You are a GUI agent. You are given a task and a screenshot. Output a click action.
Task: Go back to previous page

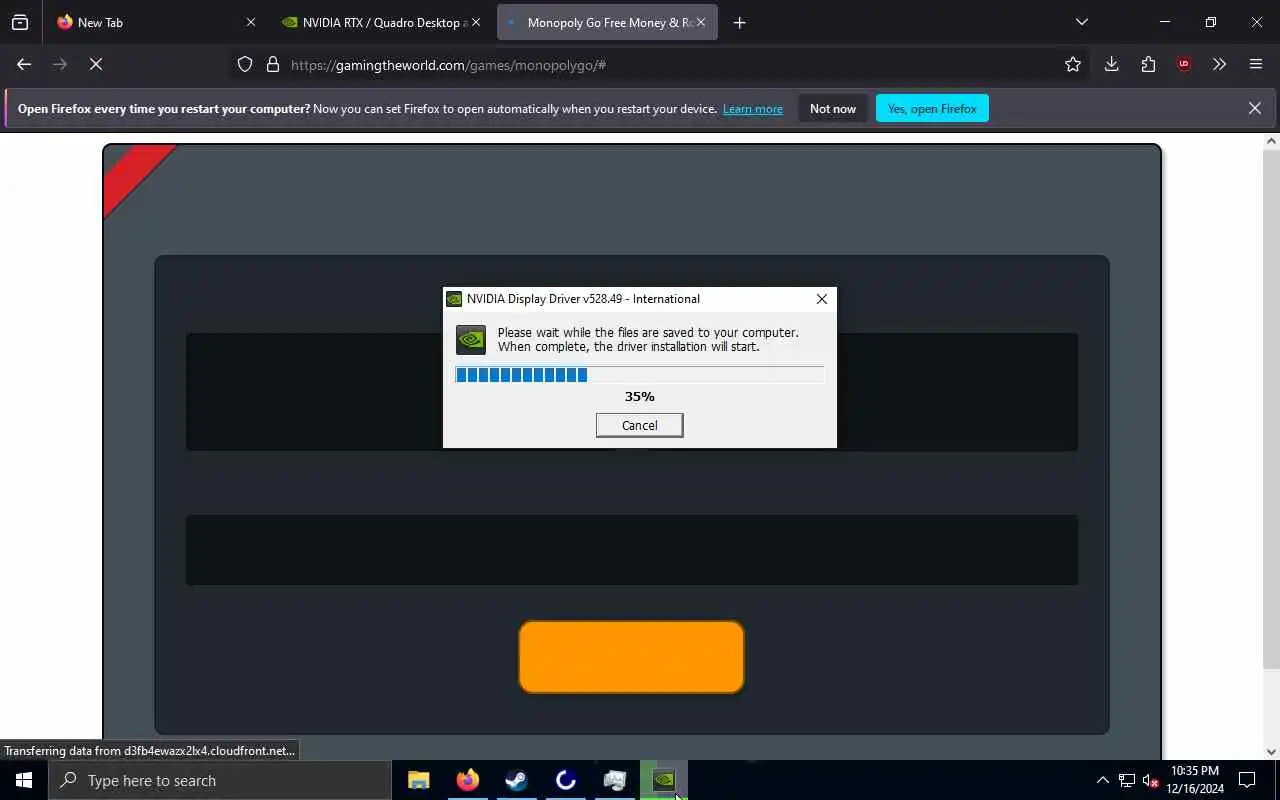(x=24, y=64)
